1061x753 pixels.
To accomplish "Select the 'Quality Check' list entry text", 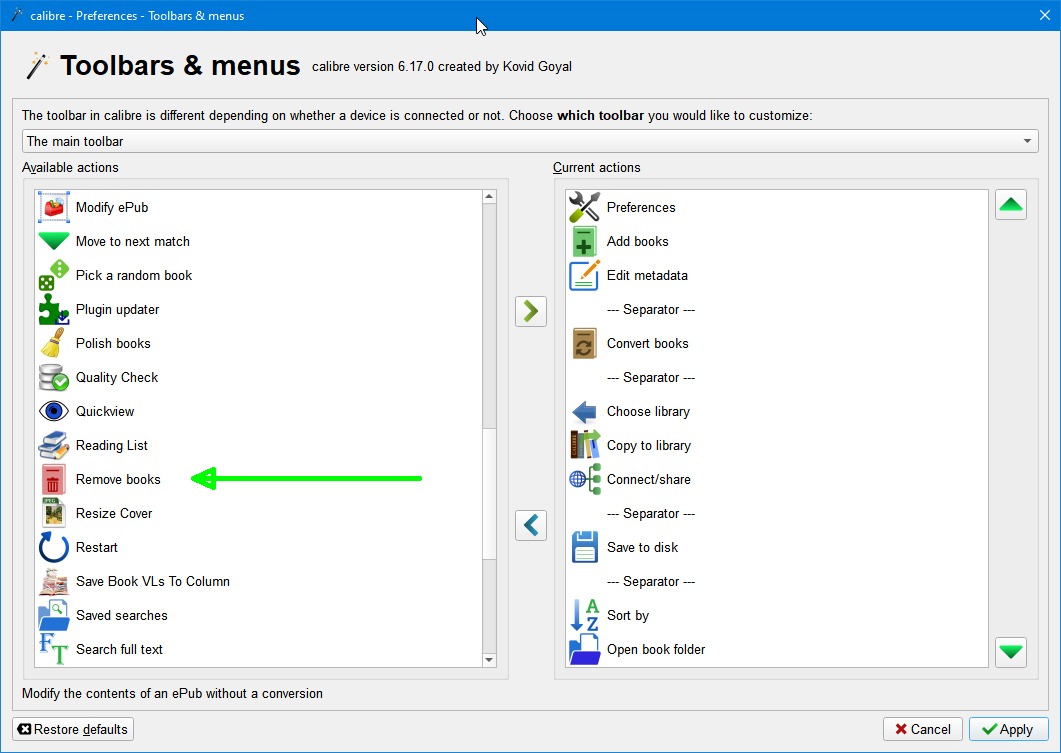I will click(x=116, y=377).
